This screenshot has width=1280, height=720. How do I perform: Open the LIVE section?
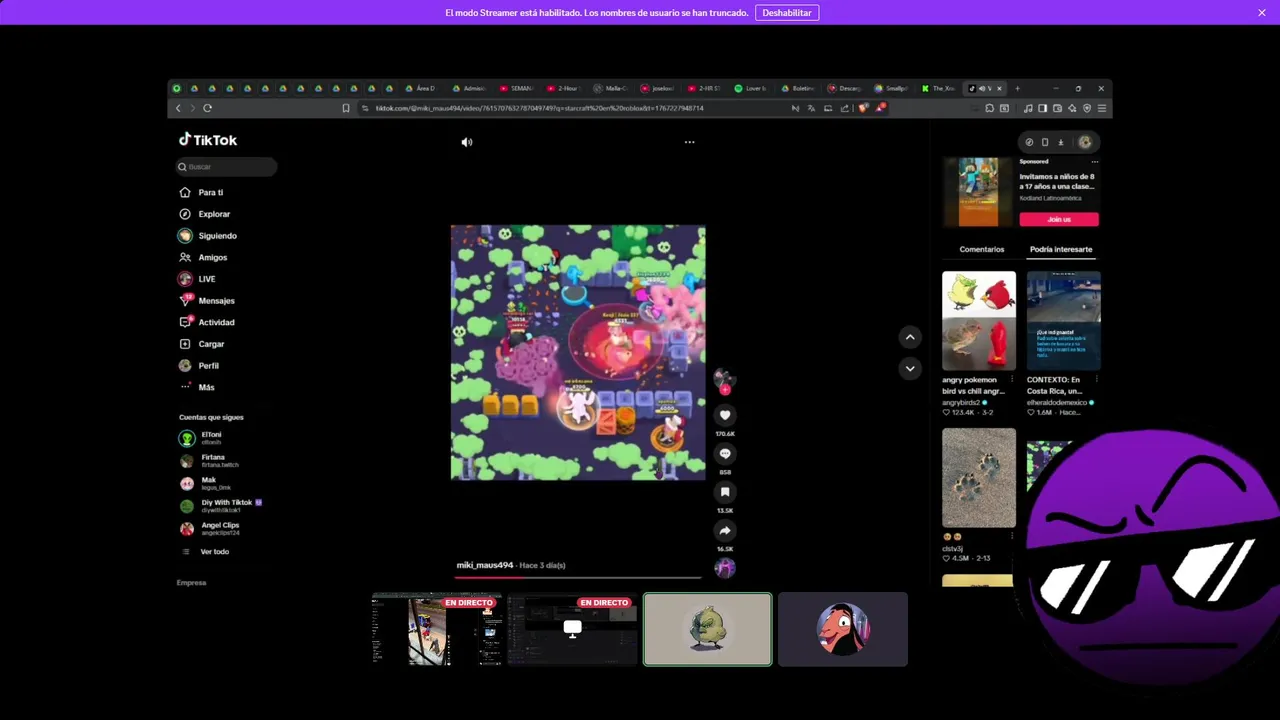tap(197, 279)
